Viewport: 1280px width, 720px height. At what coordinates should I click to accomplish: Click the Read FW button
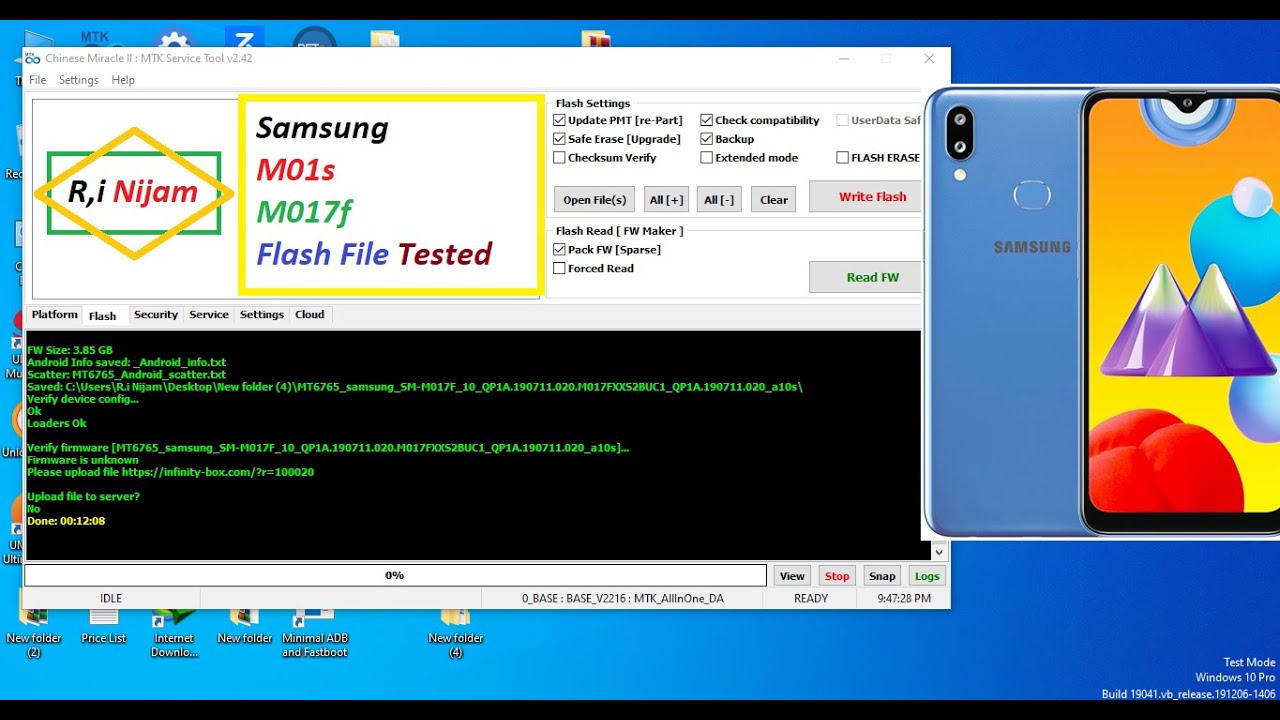pos(866,277)
